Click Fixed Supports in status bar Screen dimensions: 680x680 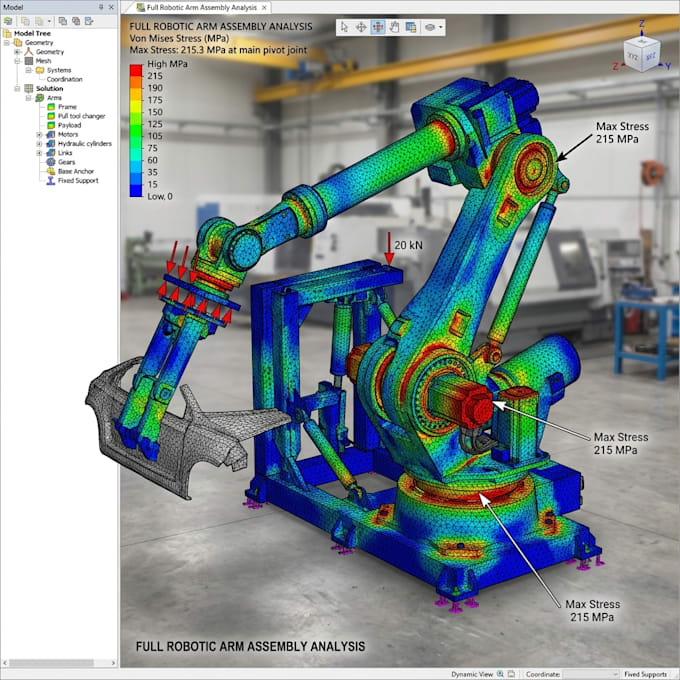coord(645,674)
